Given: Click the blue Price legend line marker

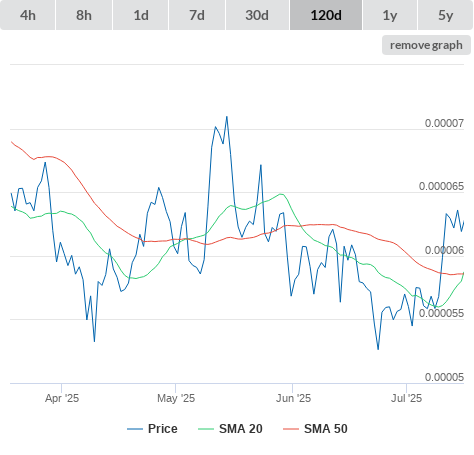Looking at the screenshot, I should (135, 429).
